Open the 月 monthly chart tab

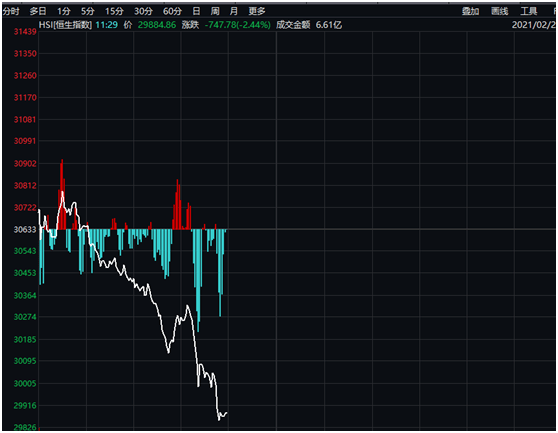tap(233, 11)
